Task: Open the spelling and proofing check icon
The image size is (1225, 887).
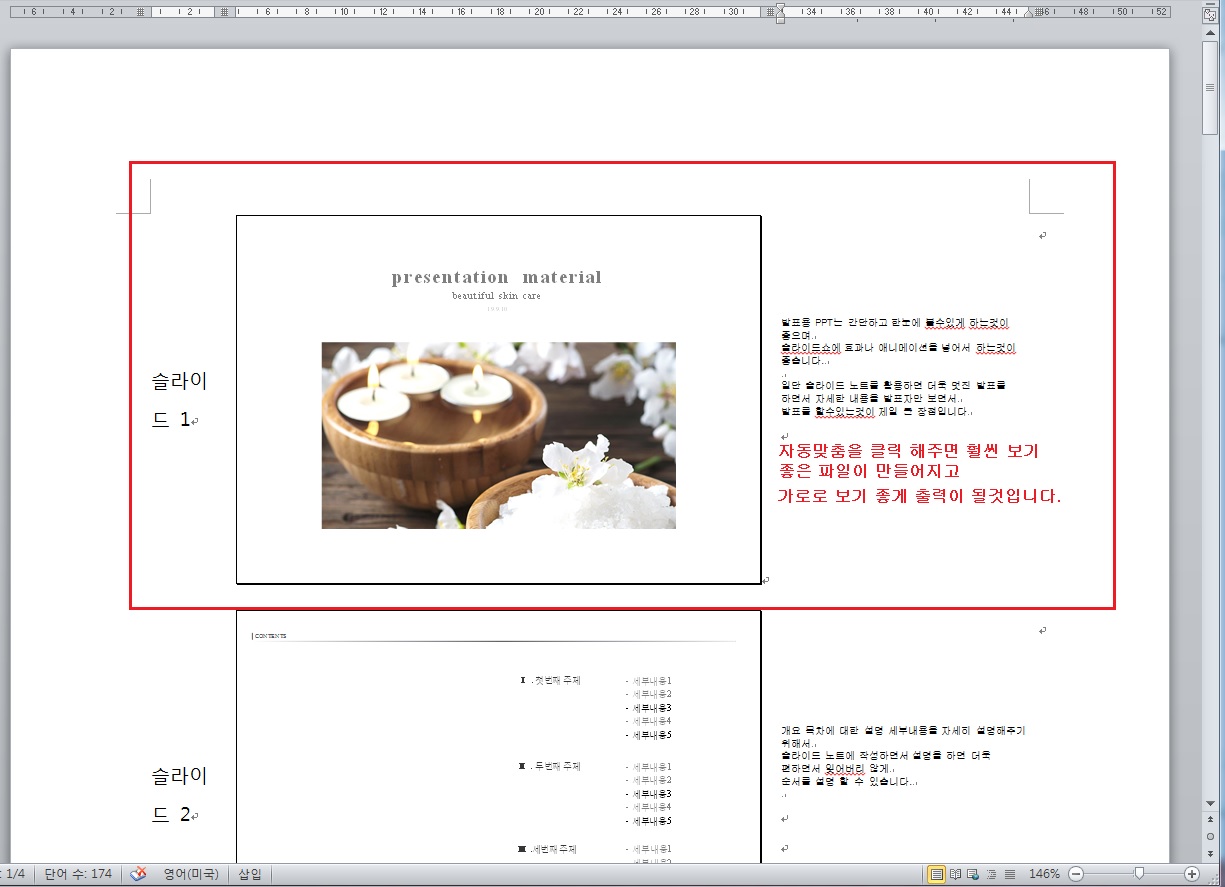Action: pyautogui.click(x=139, y=874)
